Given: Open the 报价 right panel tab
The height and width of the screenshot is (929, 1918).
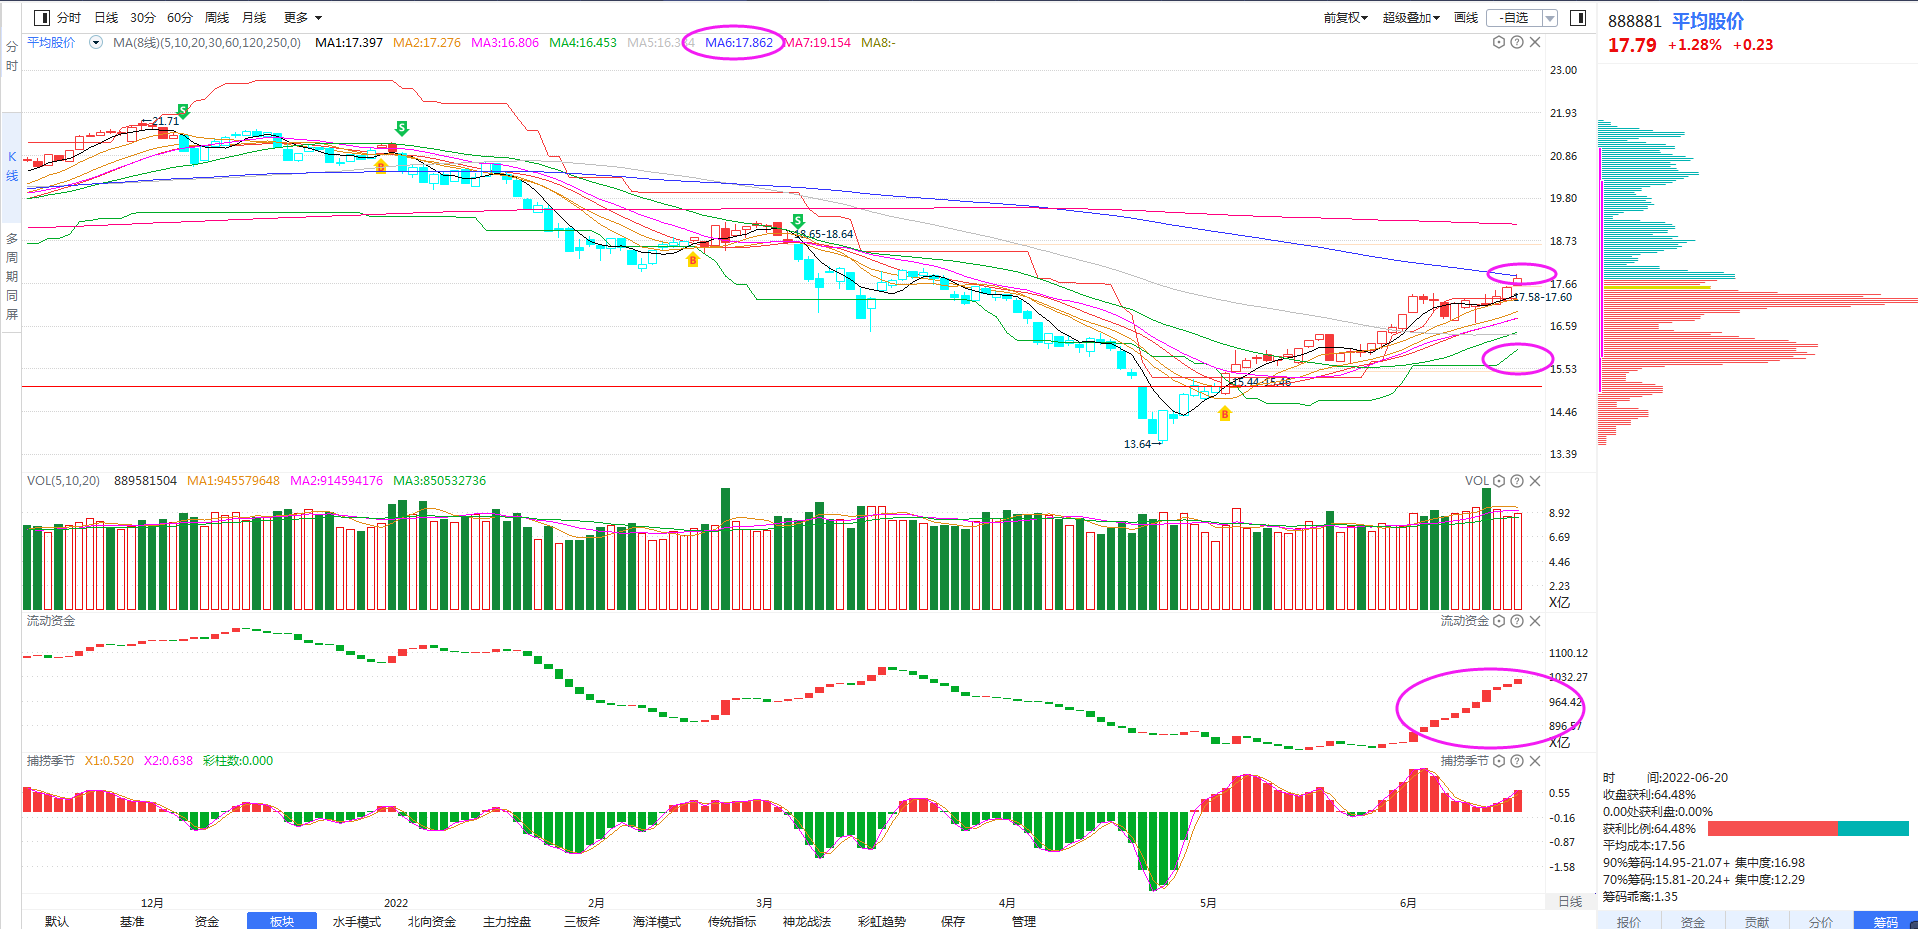Looking at the screenshot, I should pyautogui.click(x=1629, y=921).
